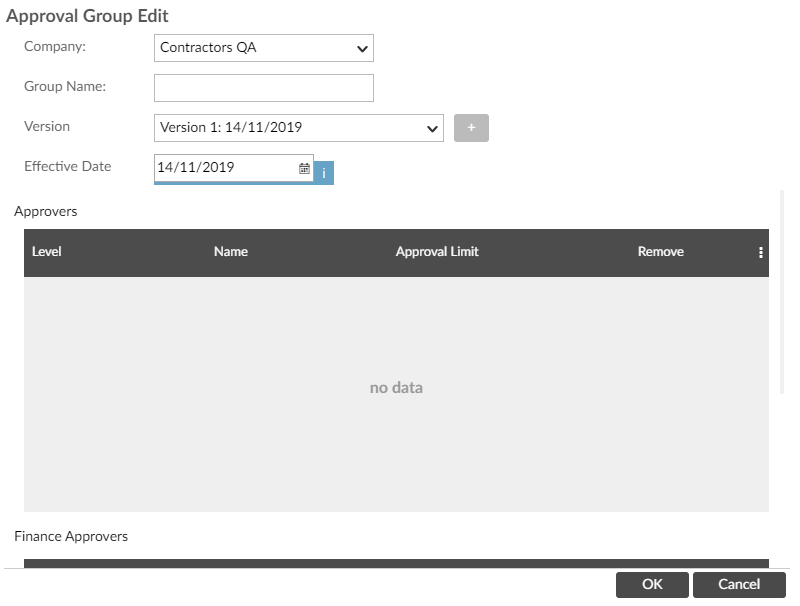Open the Approvers table column options menu
The height and width of the screenshot is (606, 800).
tap(761, 253)
